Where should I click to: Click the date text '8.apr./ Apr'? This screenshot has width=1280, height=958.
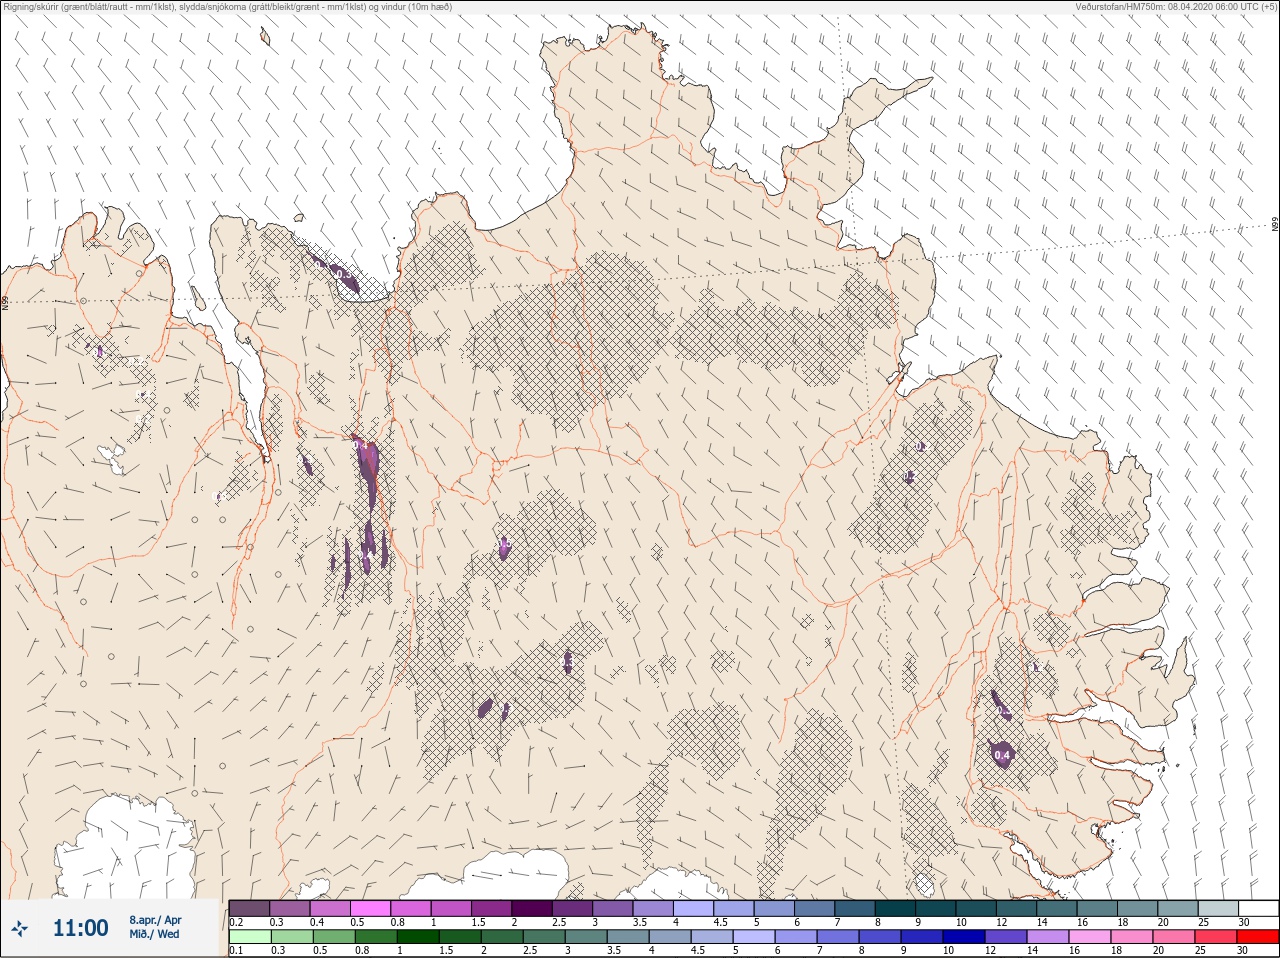[x=155, y=919]
